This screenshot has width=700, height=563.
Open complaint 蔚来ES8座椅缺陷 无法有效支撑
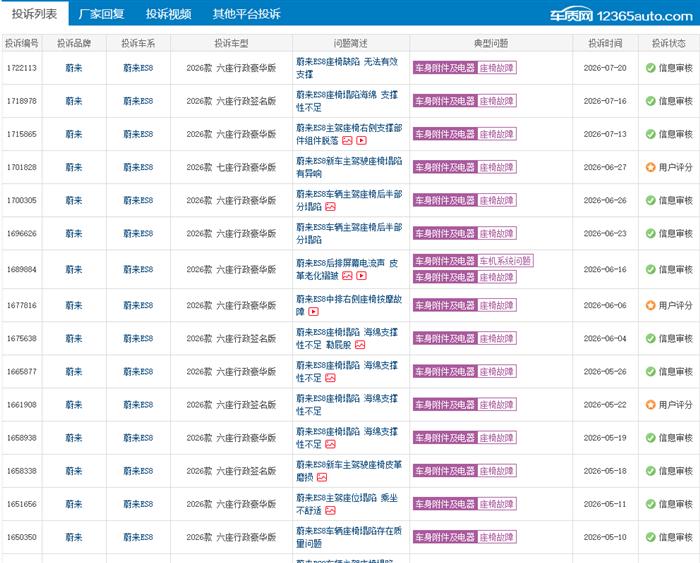(347, 68)
